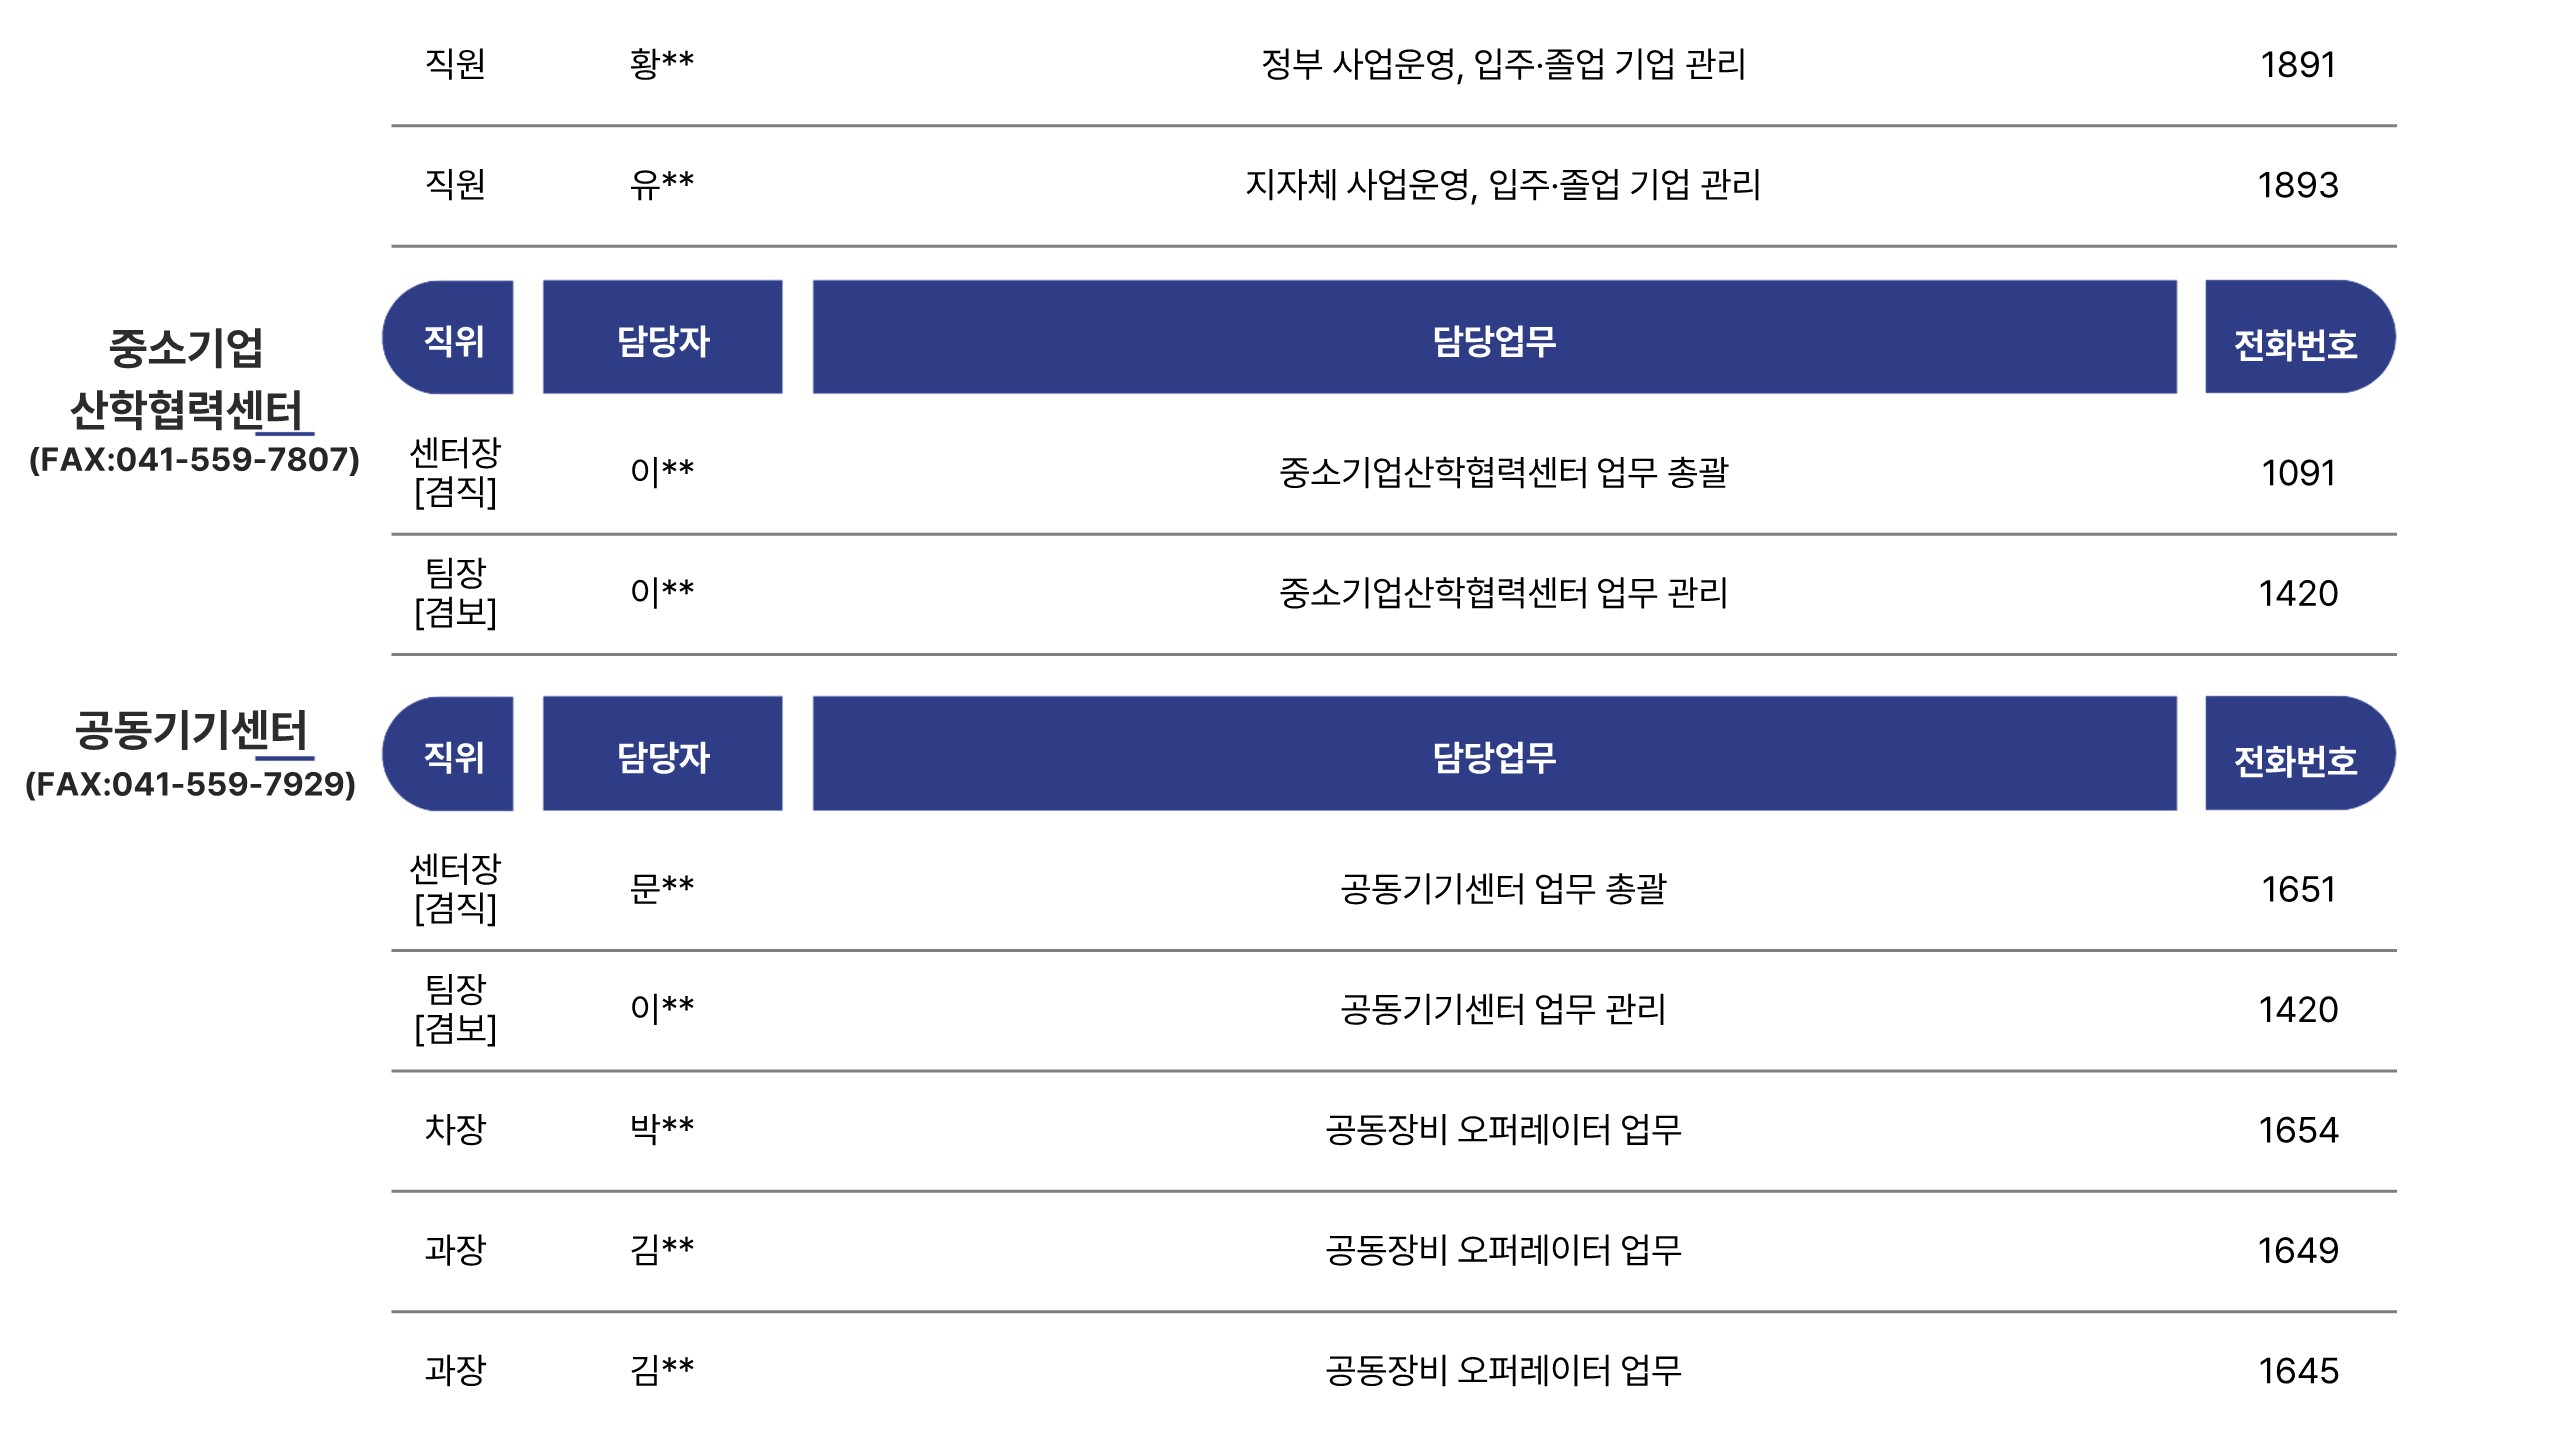Click phone extension 1891 for 황**

point(2298,65)
